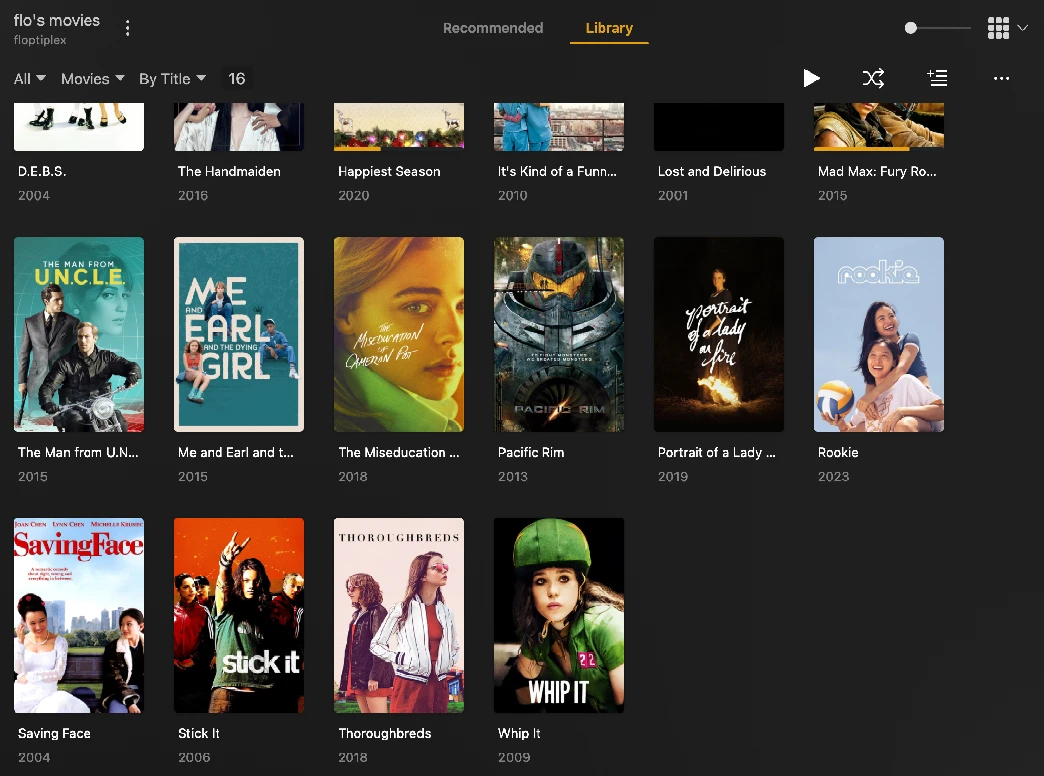The height and width of the screenshot is (776, 1044).
Task: Click the Stick It title link
Action: tap(198, 733)
